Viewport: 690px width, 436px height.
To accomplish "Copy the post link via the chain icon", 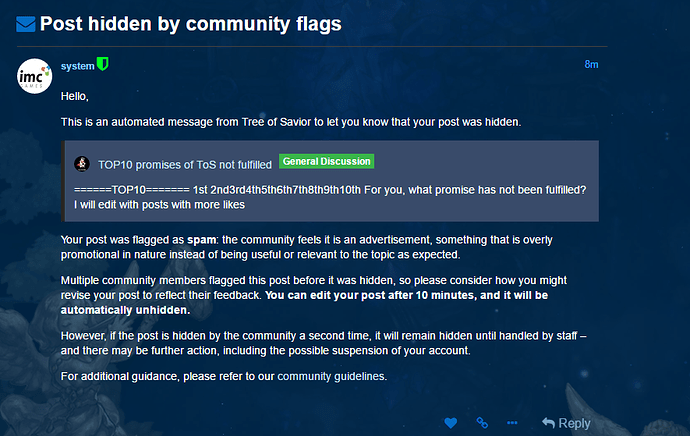I will click(x=482, y=423).
